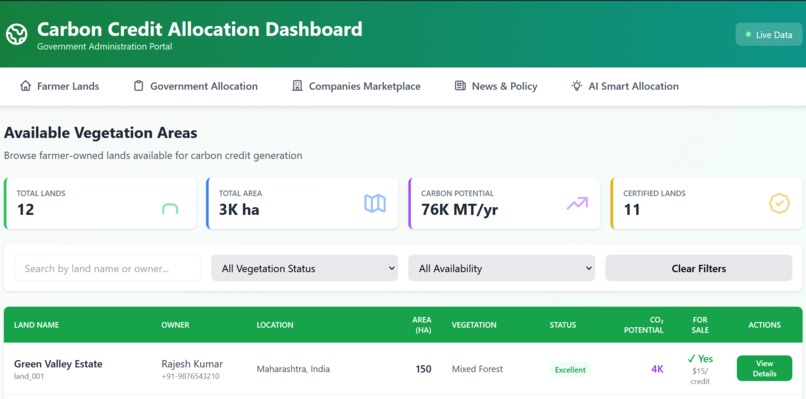
Task: Click the land_001 identifier
Action: click(29, 376)
